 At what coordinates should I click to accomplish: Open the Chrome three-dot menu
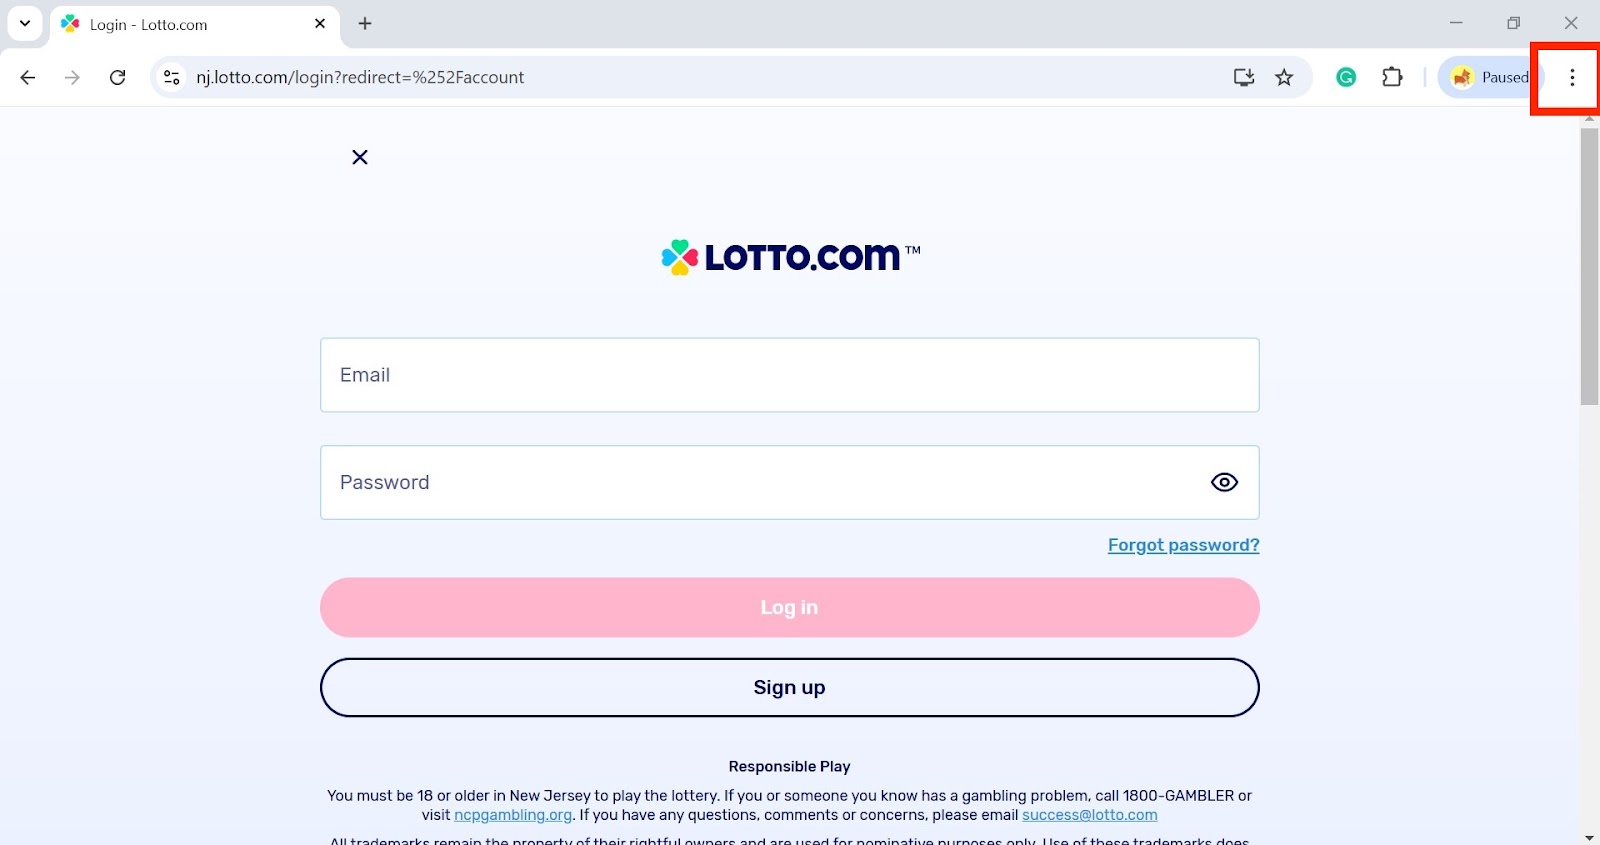click(x=1572, y=77)
